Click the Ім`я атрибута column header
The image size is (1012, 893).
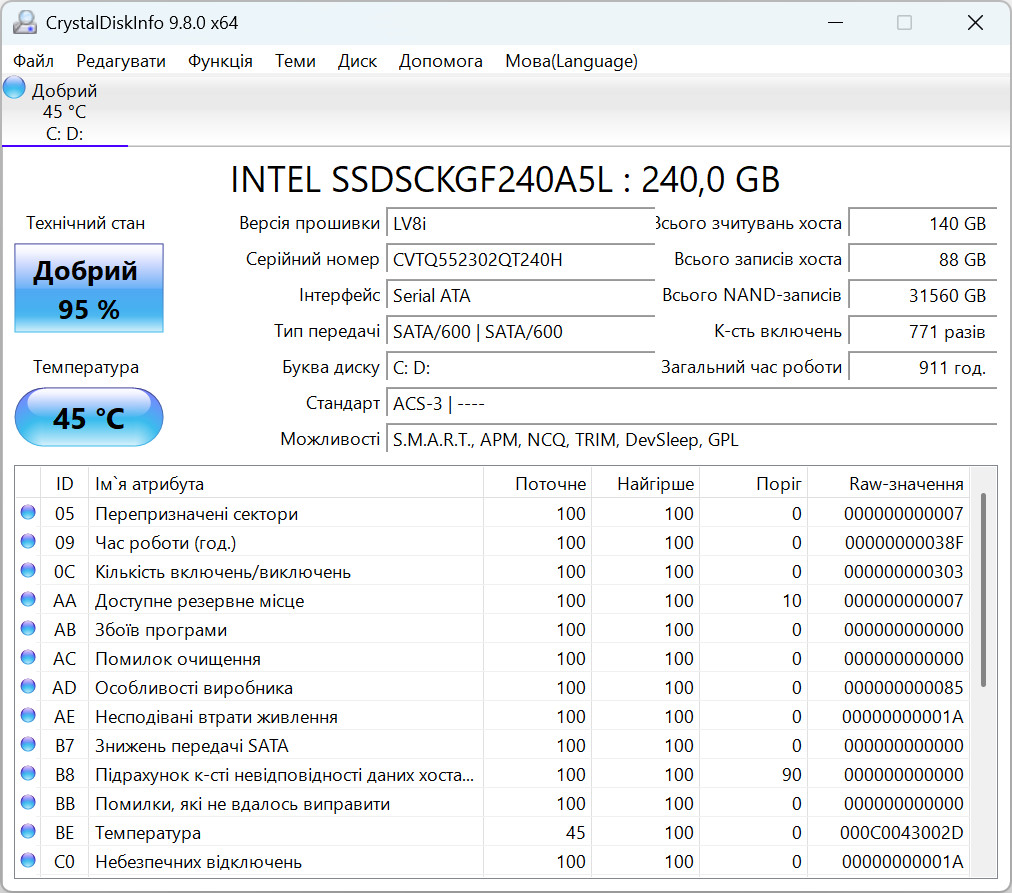coord(286,483)
